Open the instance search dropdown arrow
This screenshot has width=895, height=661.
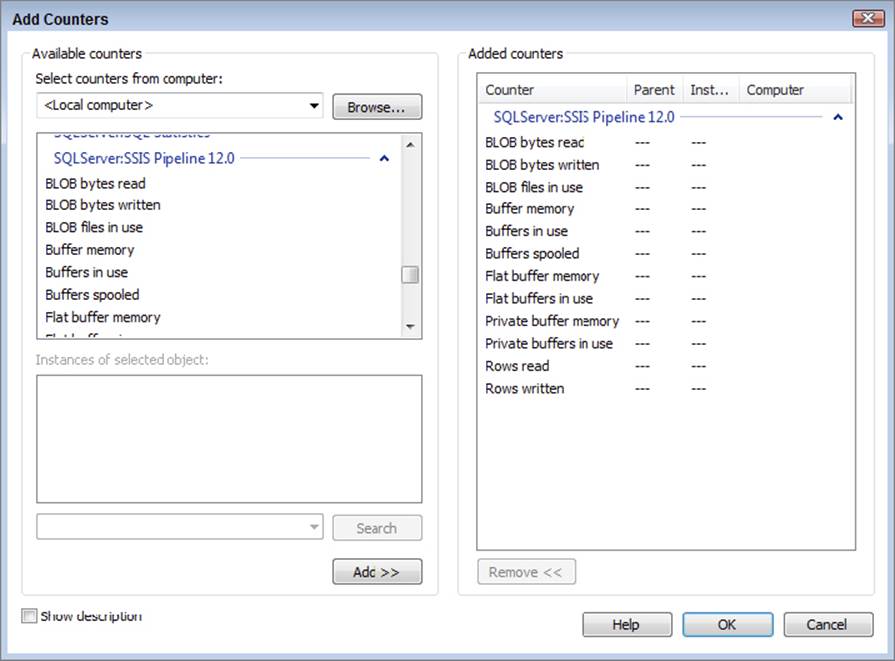314,527
